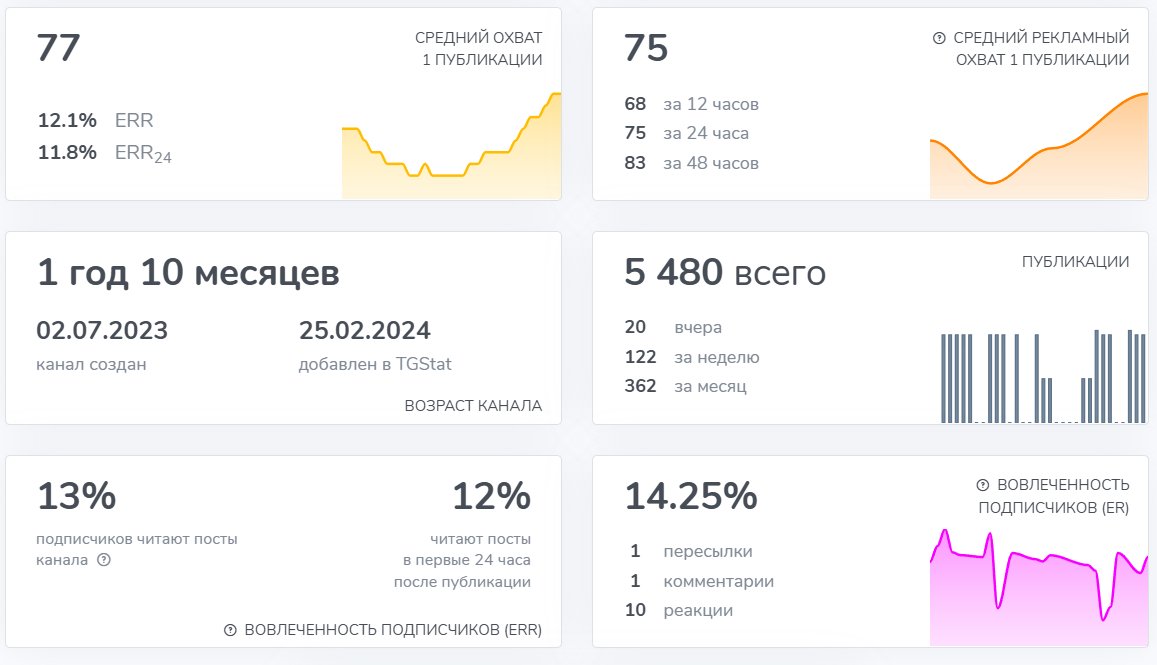Click the ERR24 label
This screenshot has width=1157, height=665.
click(143, 154)
